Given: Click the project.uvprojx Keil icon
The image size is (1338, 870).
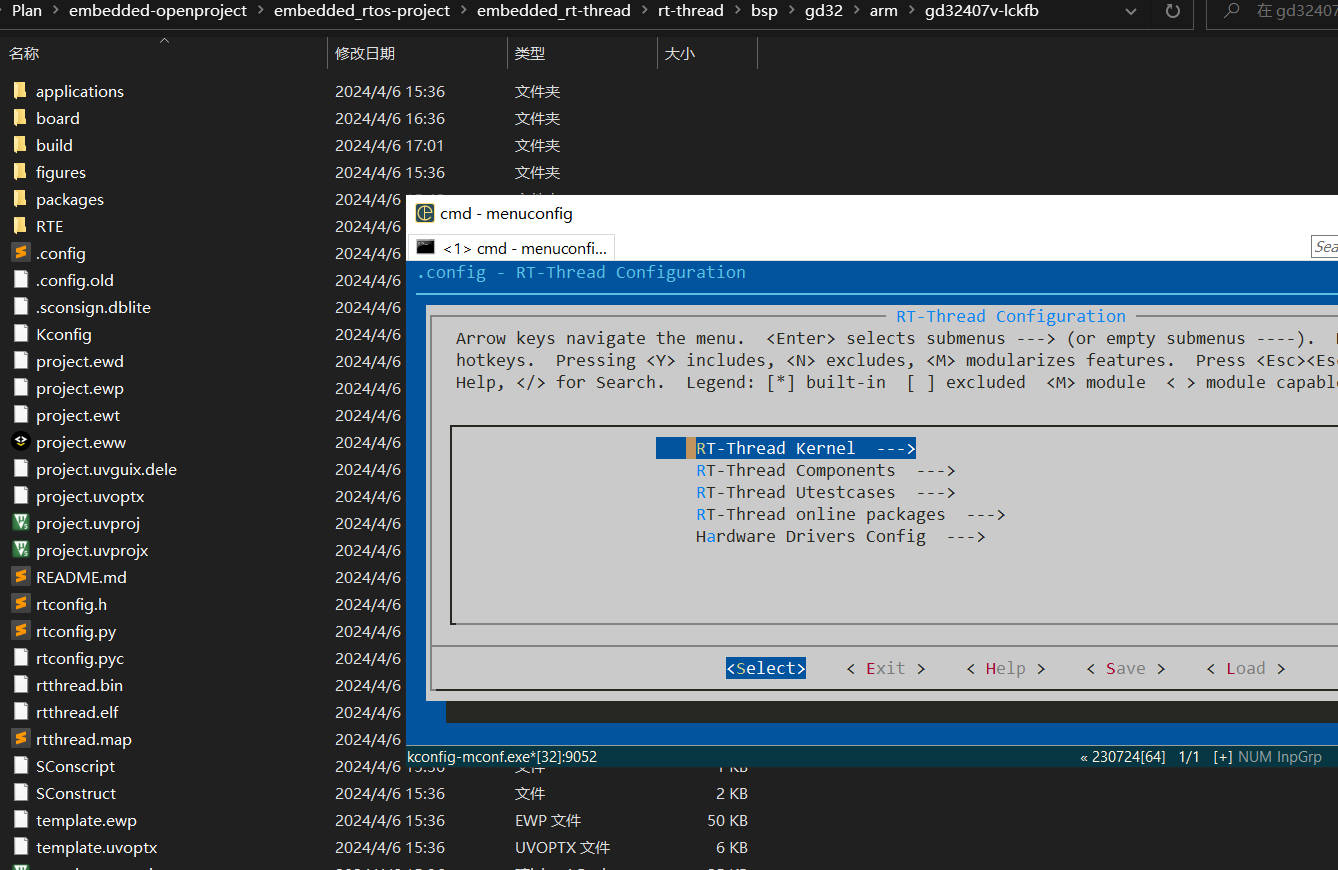Looking at the screenshot, I should (x=20, y=550).
